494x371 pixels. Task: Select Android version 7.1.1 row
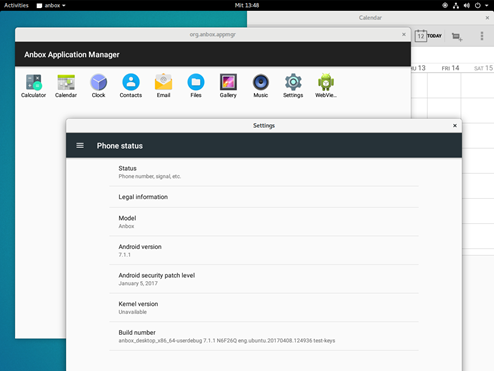[264, 250]
